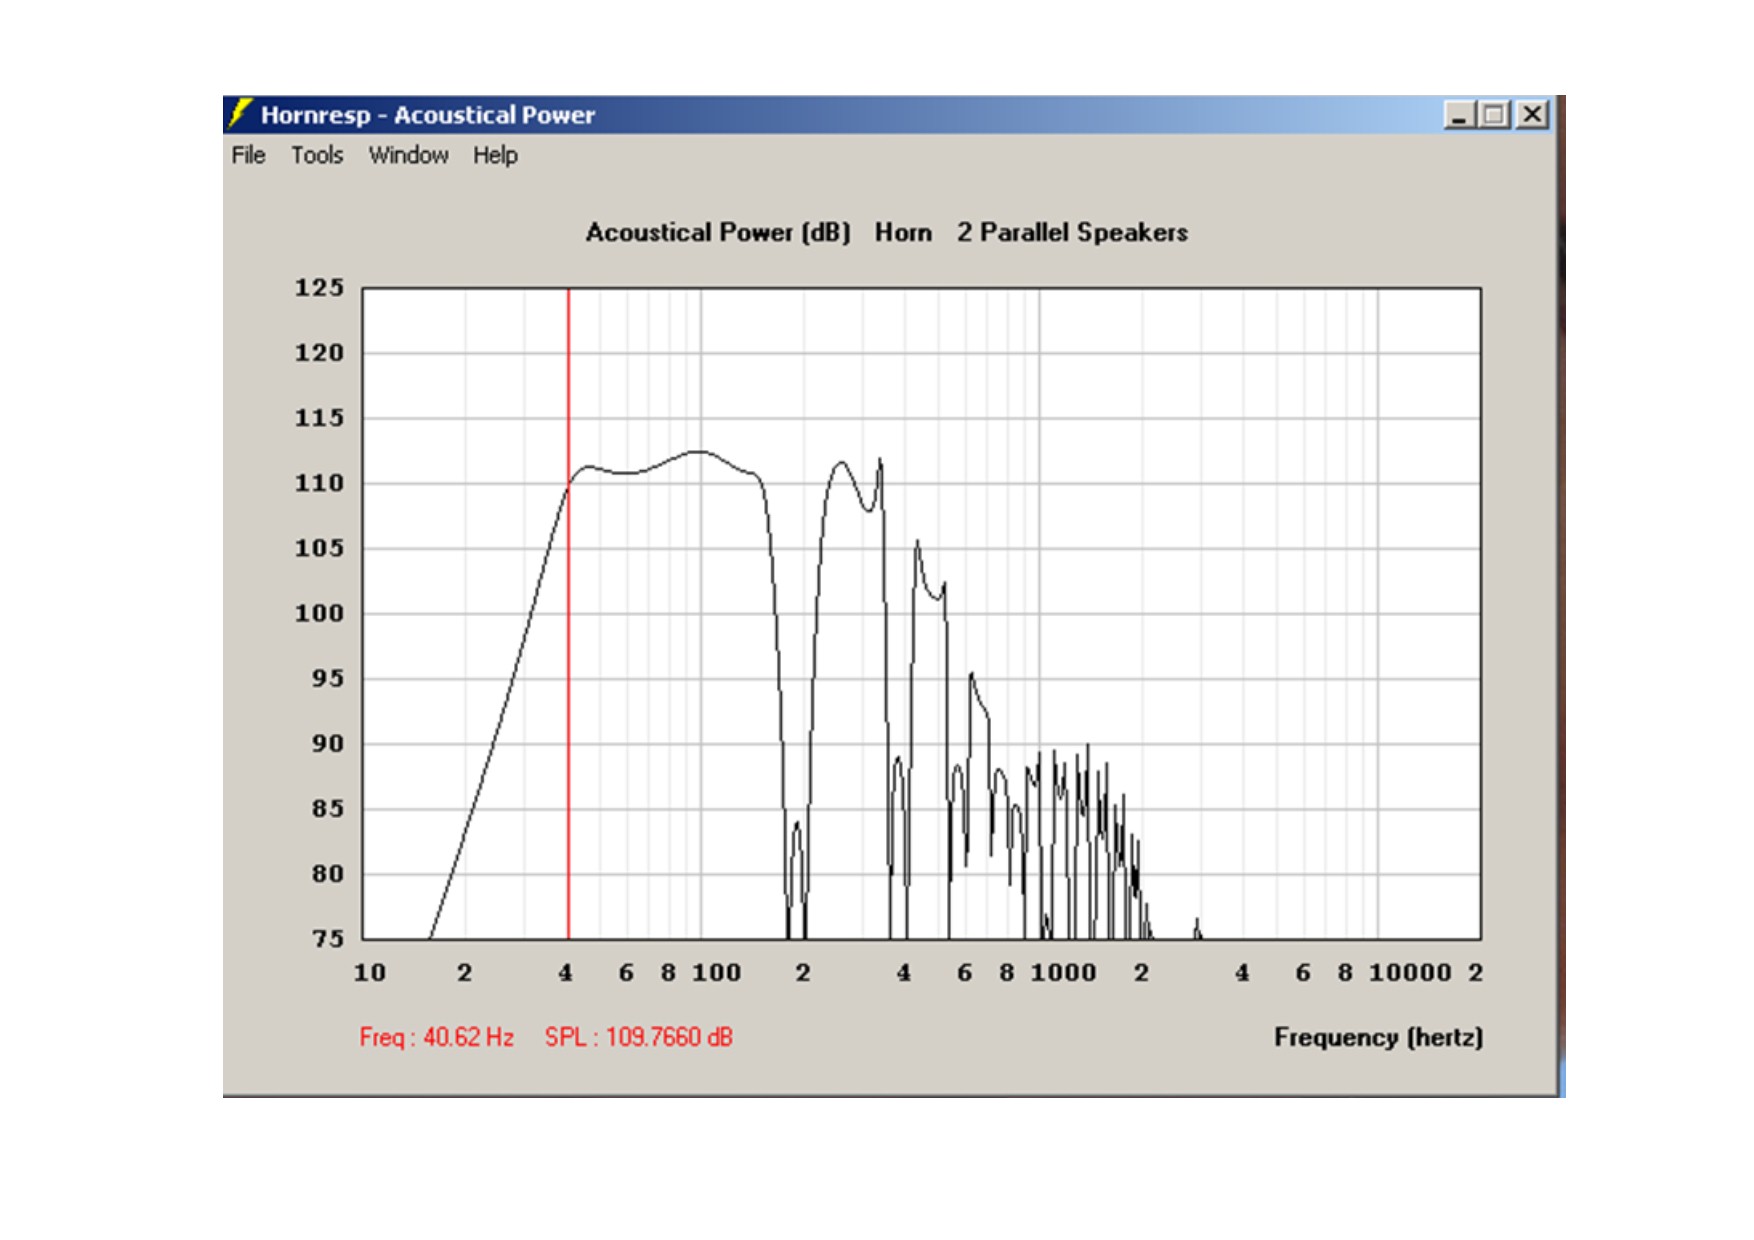1754x1240 pixels.
Task: Click the Hornresp lightning bolt title icon
Action: [x=240, y=114]
